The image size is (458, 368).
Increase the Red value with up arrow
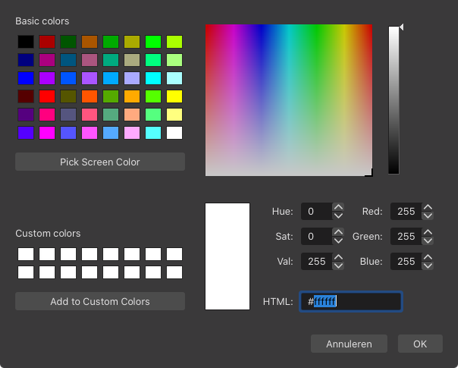pos(428,207)
